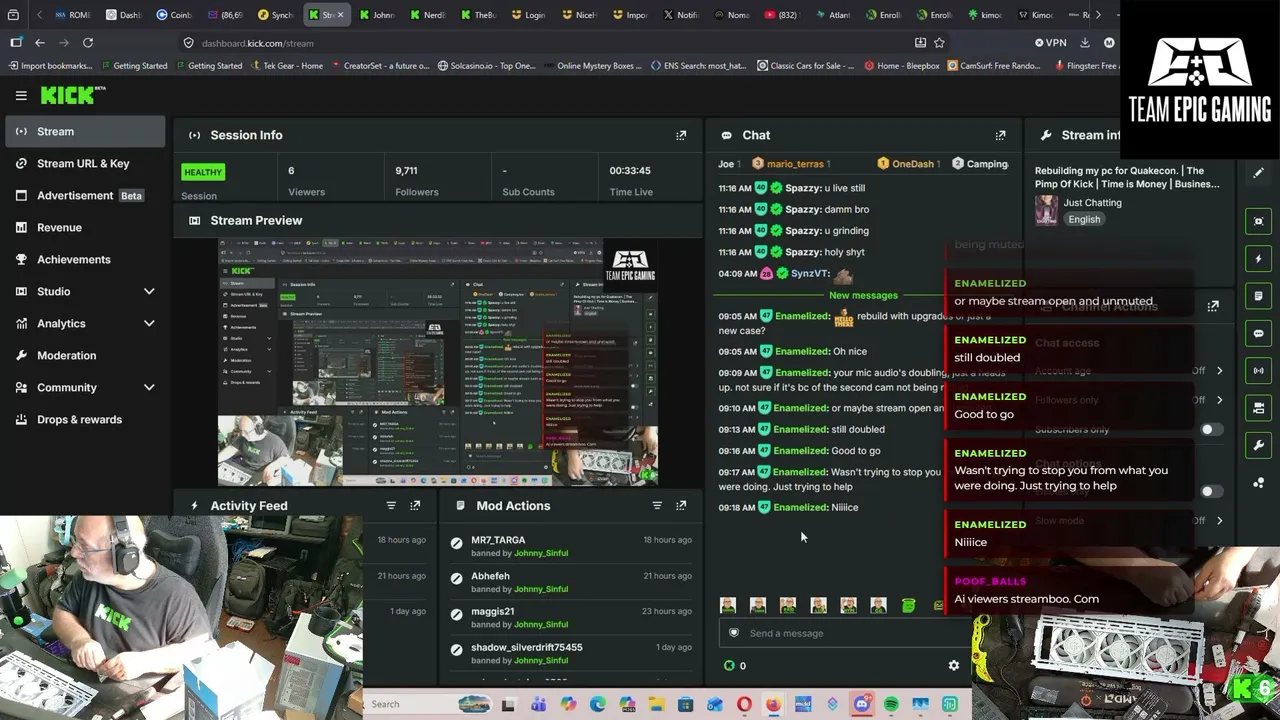Open the Classic Cars for Sale bookmark
Viewport: 1280px width, 720px height.
coord(806,66)
